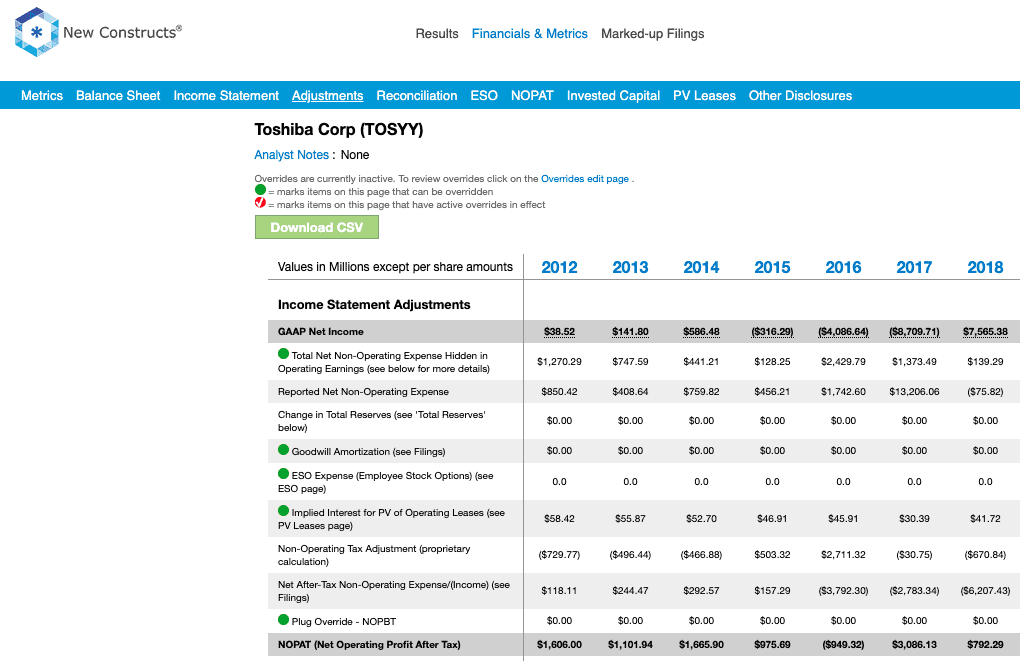Click Total Net Non-Operating Expense value $1,270.29

(x=559, y=362)
